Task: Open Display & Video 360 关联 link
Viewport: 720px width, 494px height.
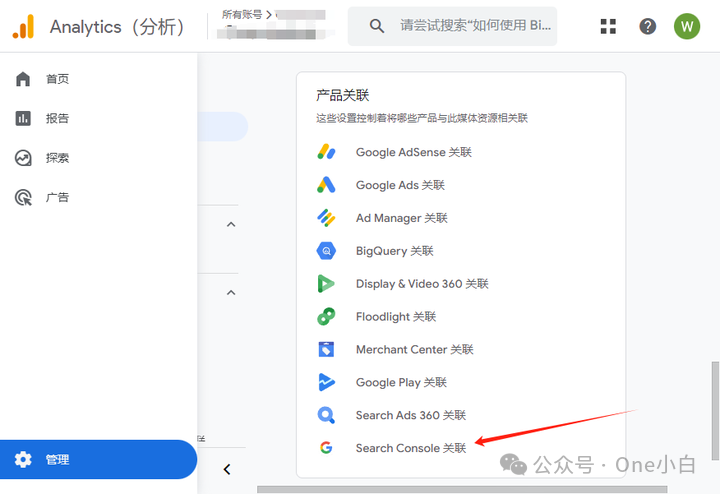Action: point(422,284)
